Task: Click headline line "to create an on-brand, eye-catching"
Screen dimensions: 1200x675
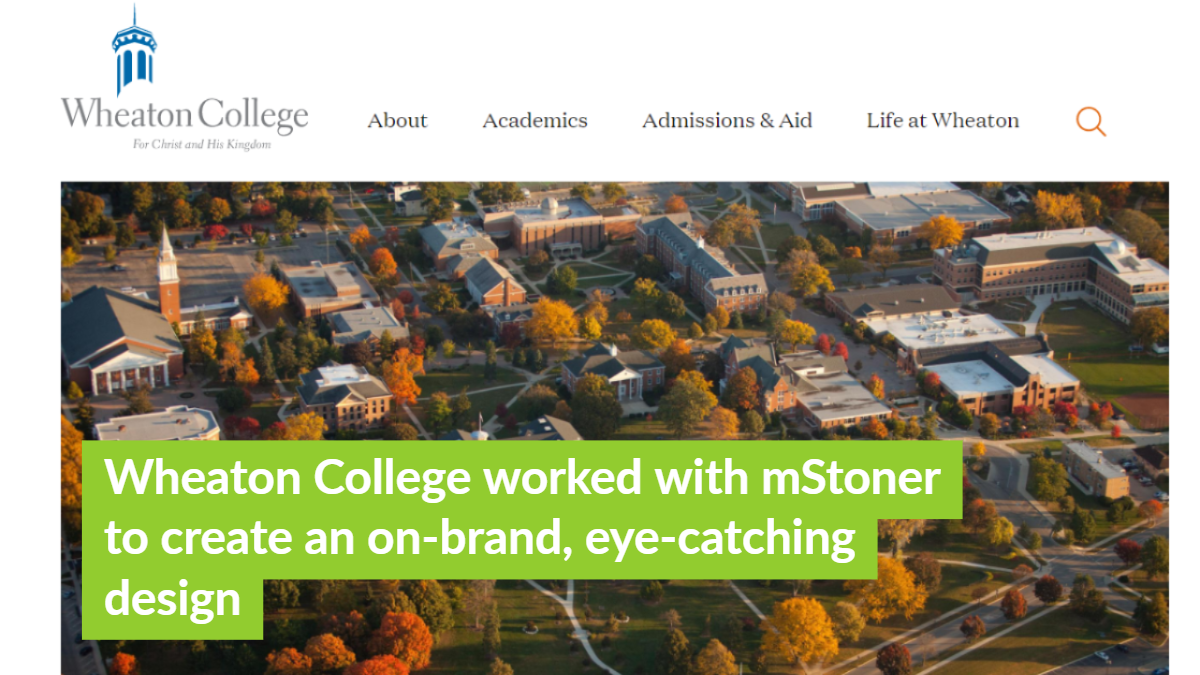Action: click(480, 538)
